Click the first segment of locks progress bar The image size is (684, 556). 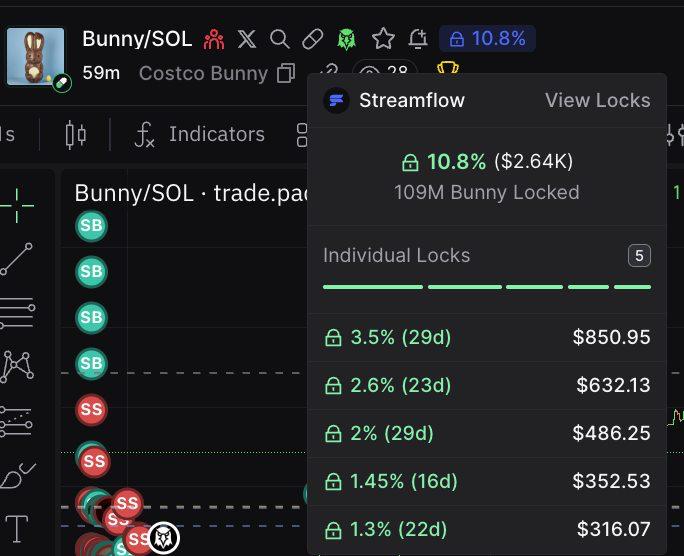tap(373, 287)
